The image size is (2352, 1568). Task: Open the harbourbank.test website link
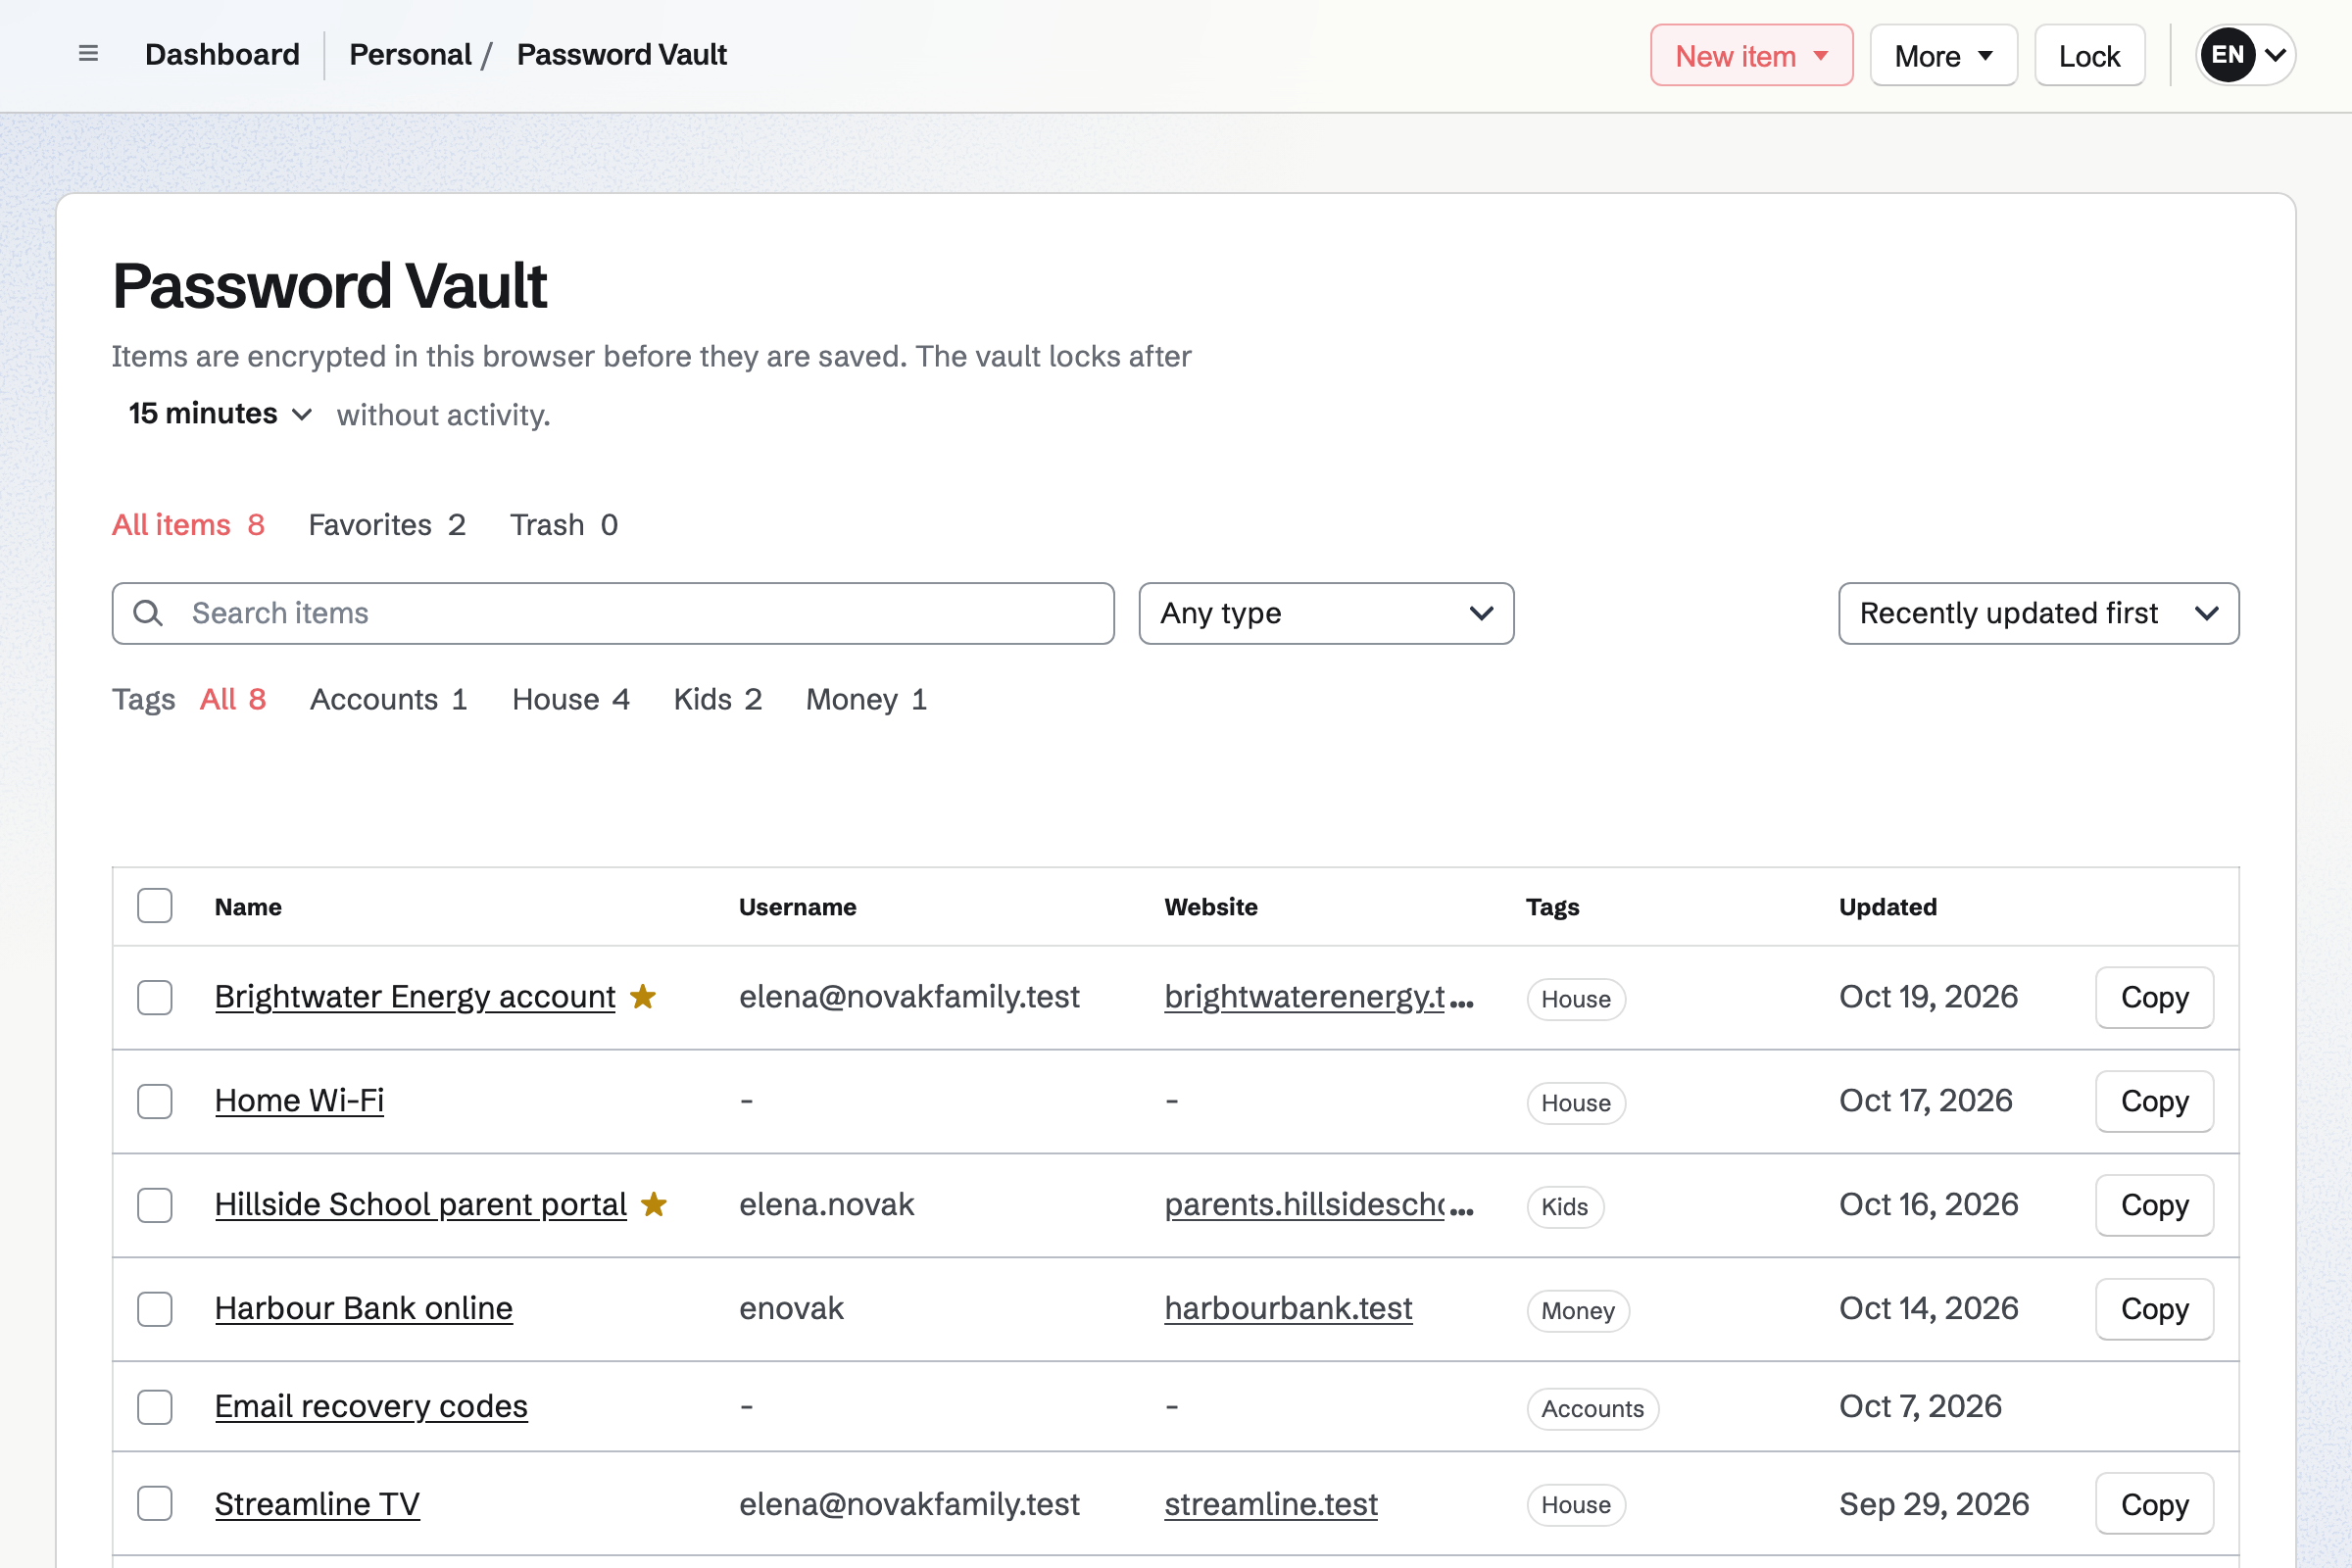(1288, 1308)
